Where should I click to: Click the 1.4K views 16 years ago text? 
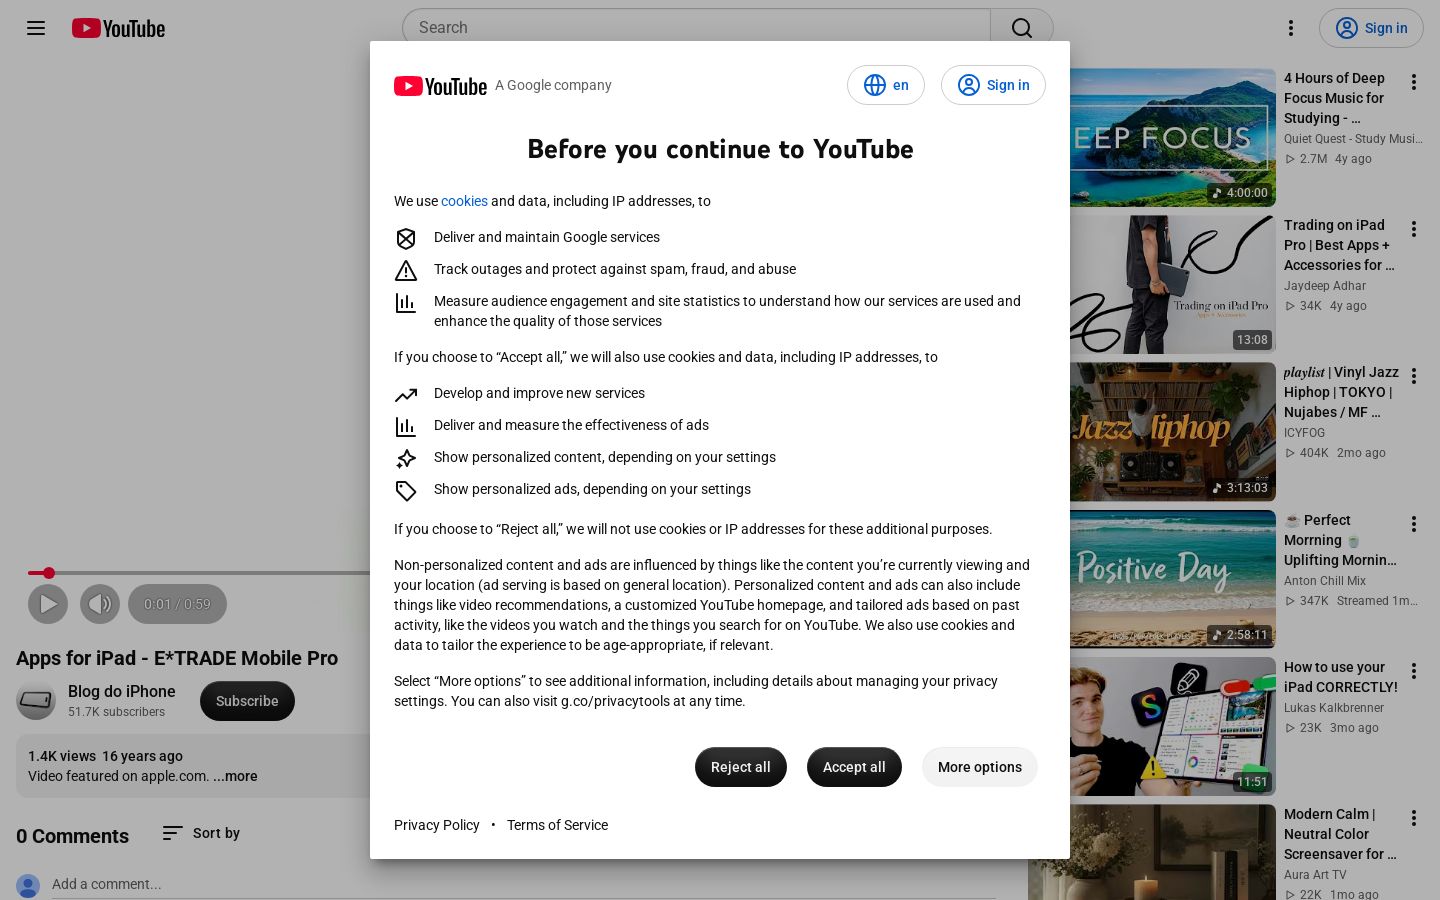[105, 756]
